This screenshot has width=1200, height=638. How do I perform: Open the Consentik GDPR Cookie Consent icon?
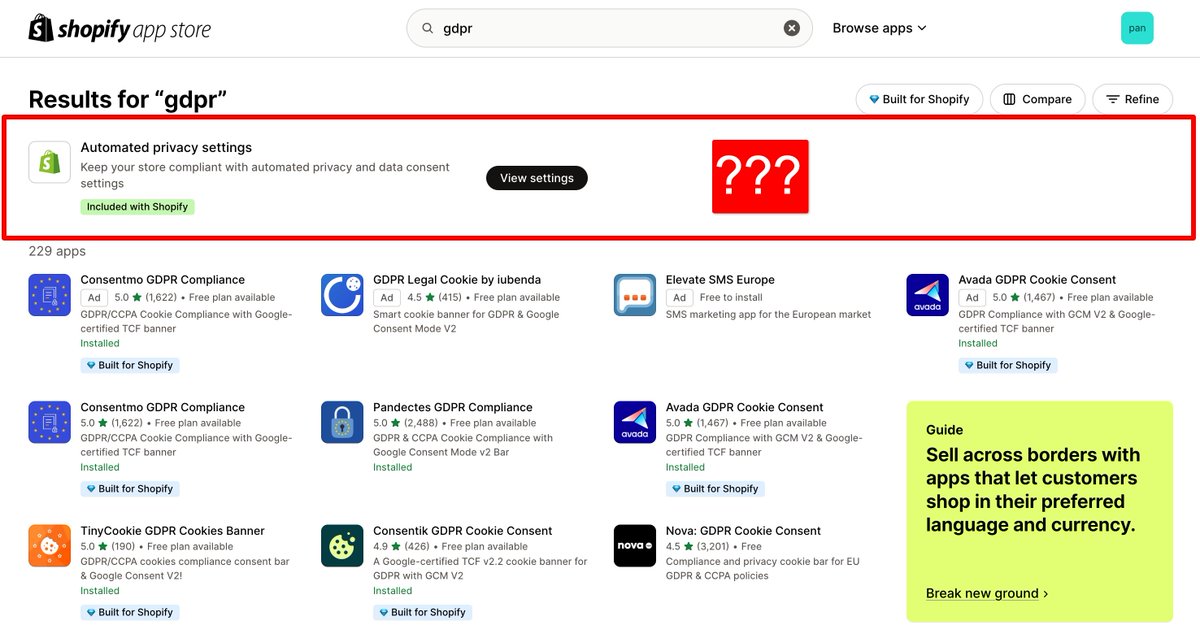pos(342,546)
